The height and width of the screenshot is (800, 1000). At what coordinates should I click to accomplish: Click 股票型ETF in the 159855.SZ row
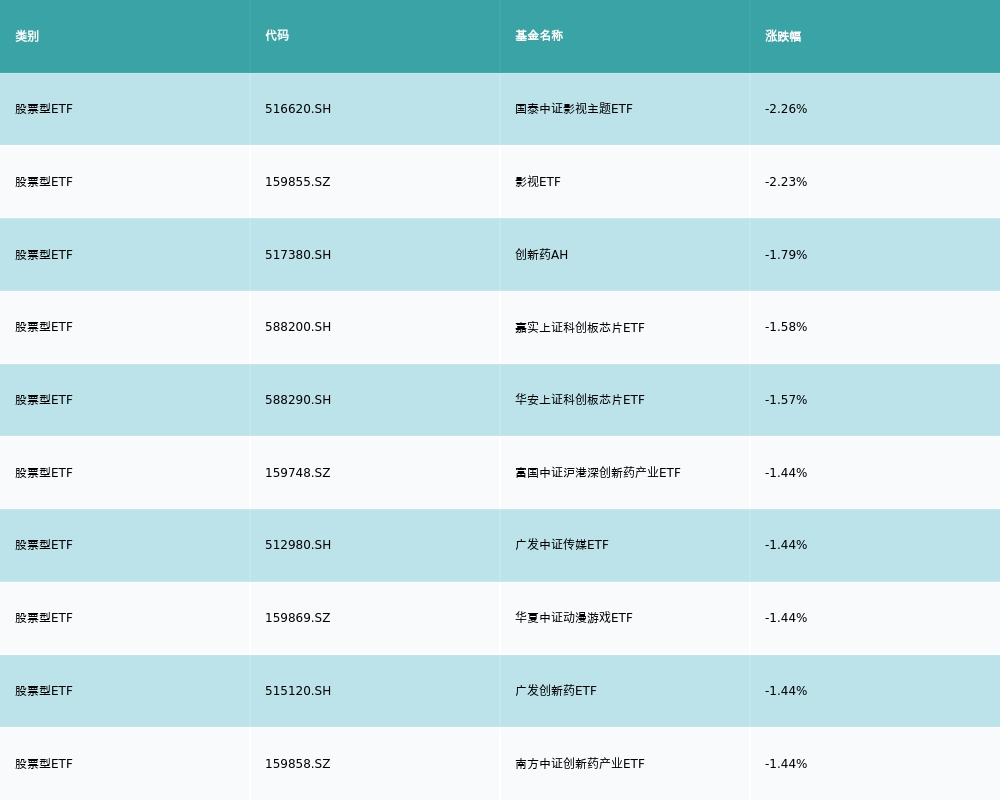(44, 182)
